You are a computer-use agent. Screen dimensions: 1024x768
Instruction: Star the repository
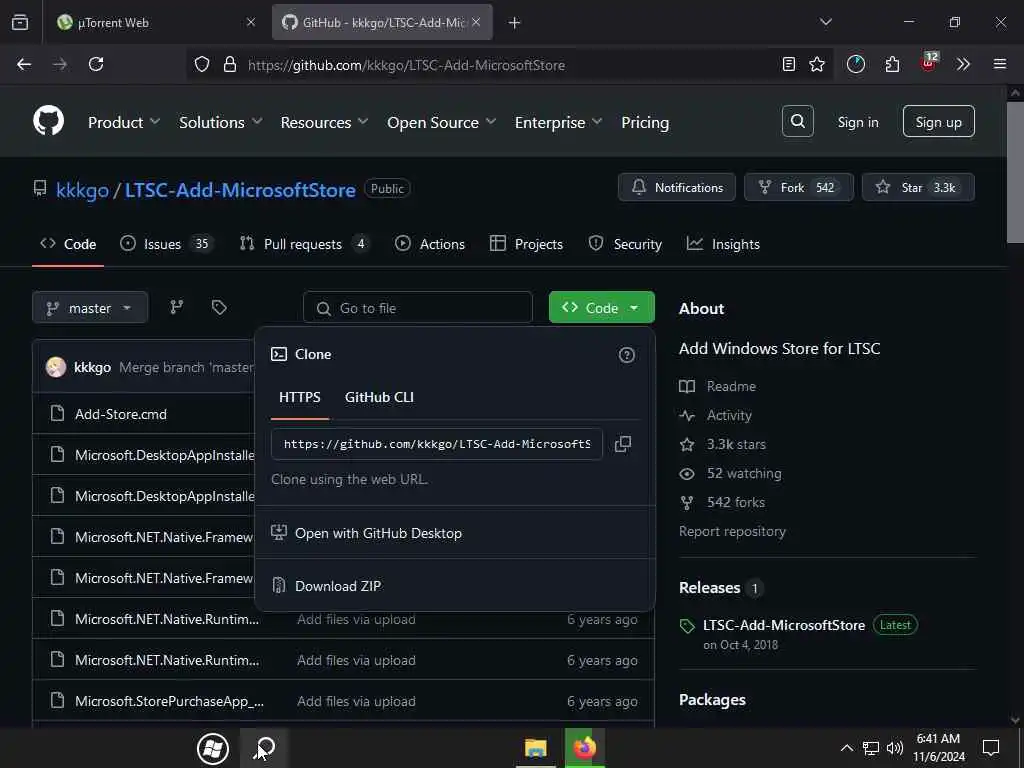(918, 187)
